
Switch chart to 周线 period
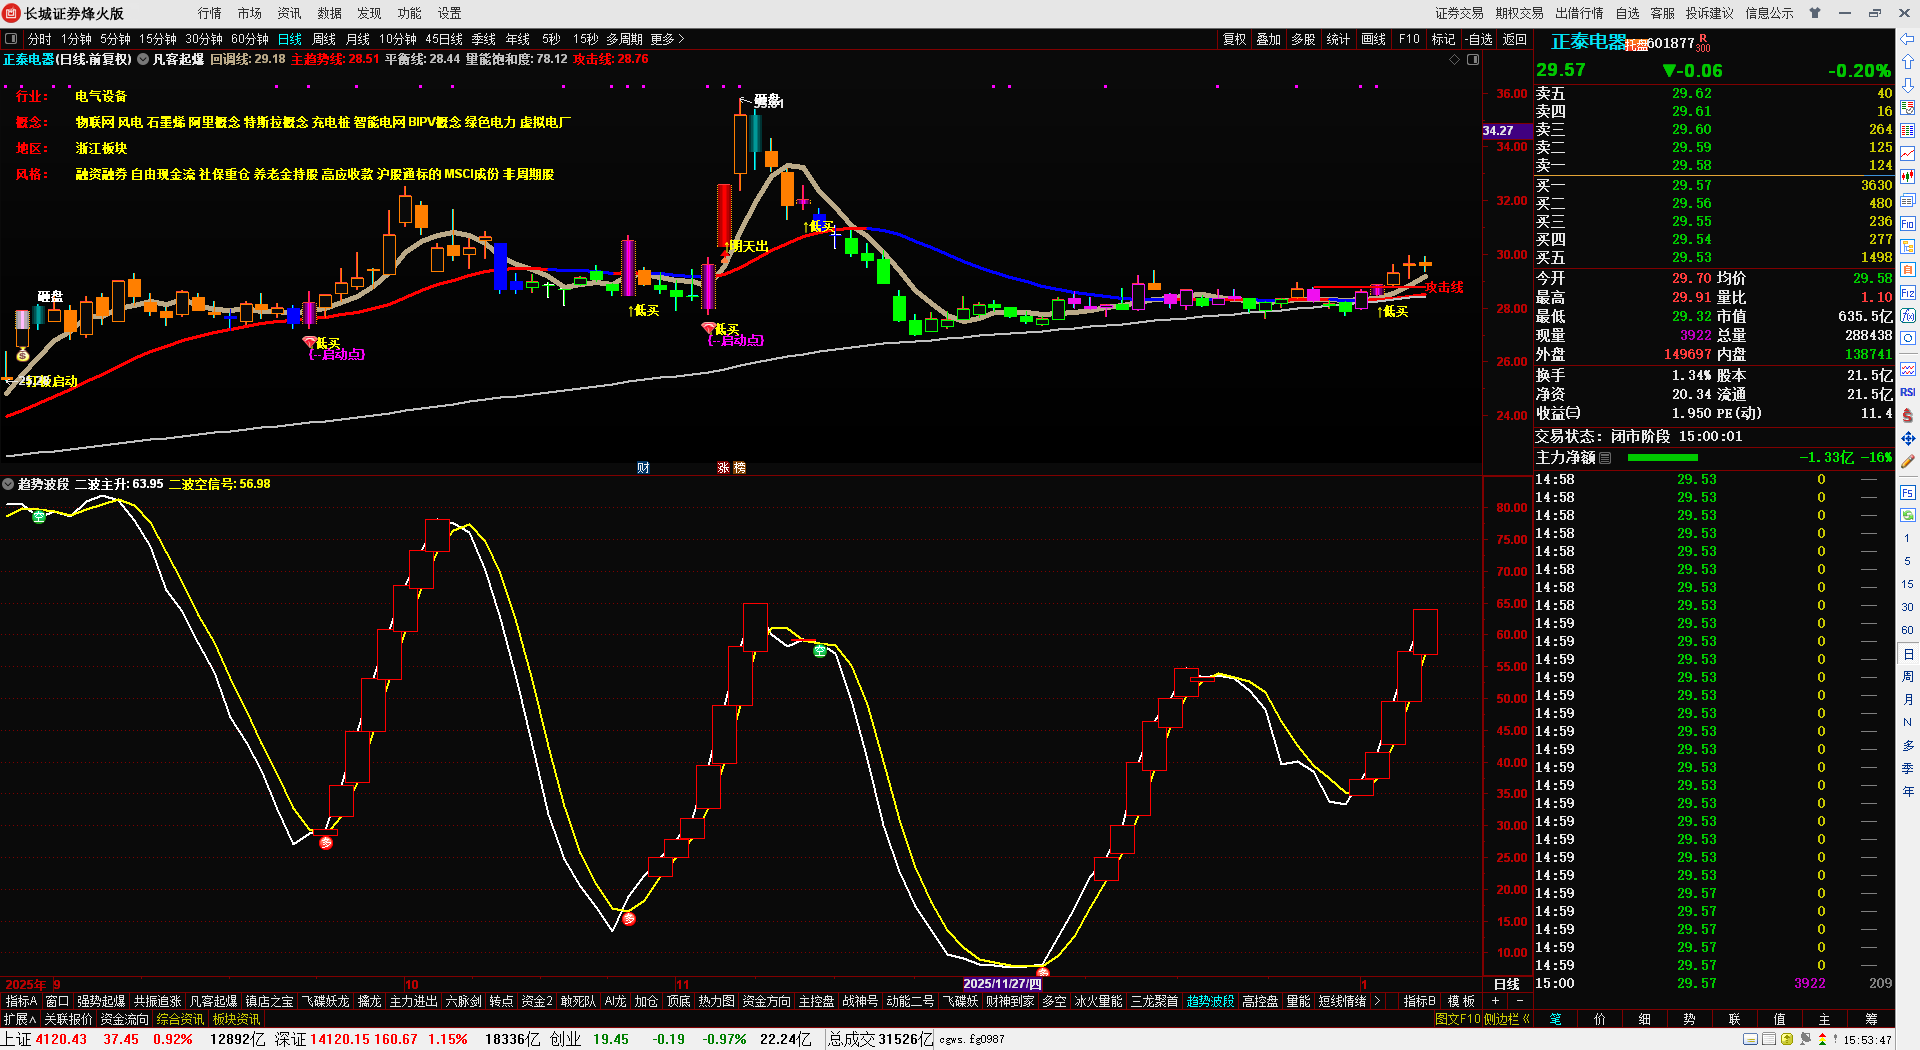click(x=324, y=39)
